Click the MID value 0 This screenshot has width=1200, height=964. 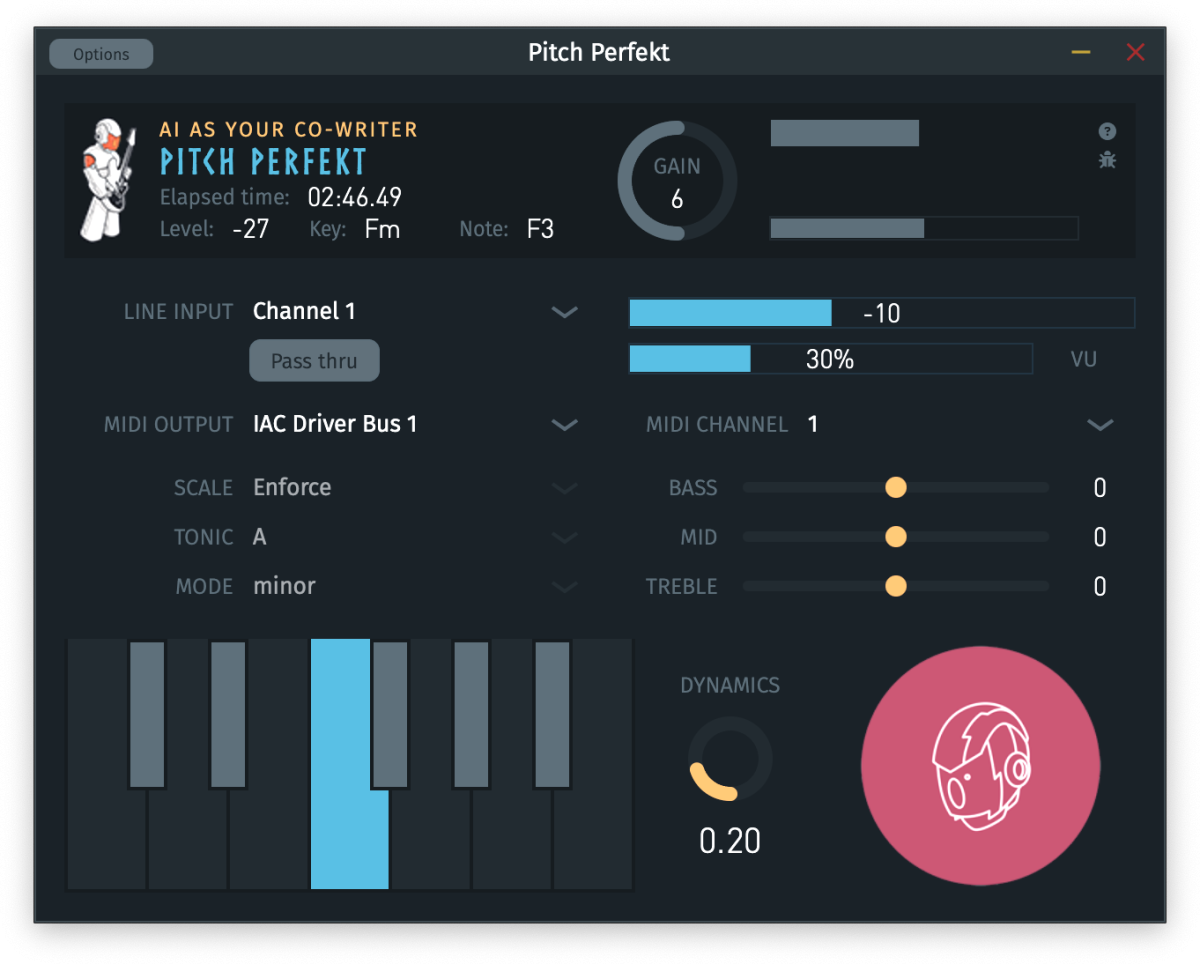(x=1100, y=538)
